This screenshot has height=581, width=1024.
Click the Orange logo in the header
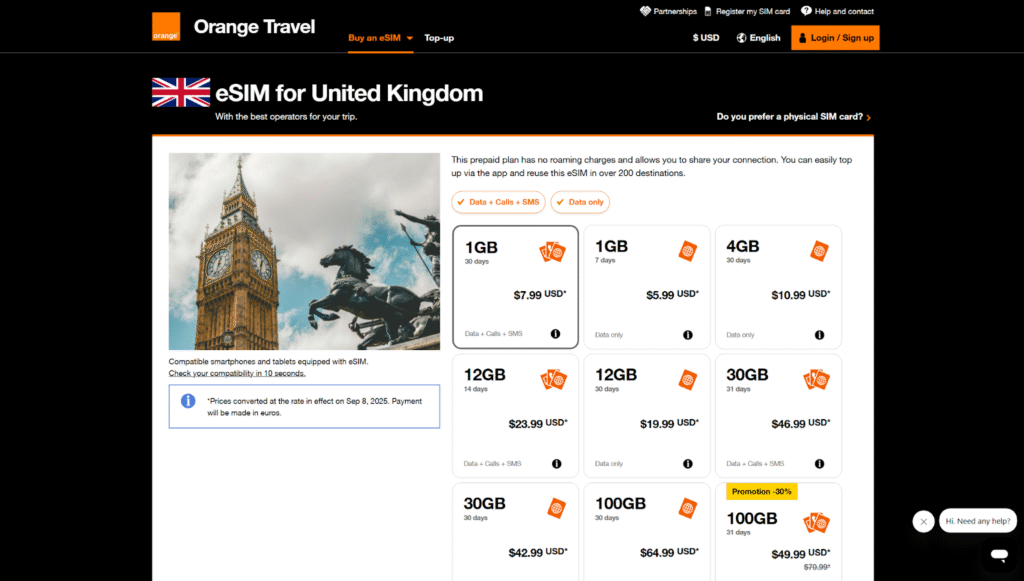tap(166, 27)
